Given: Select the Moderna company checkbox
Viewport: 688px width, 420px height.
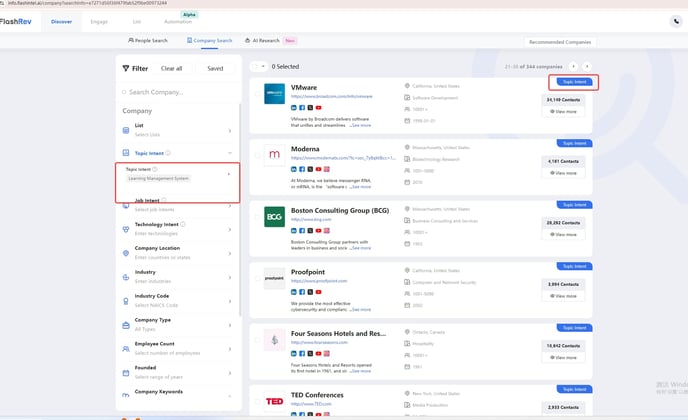Looking at the screenshot, I should coord(257,155).
